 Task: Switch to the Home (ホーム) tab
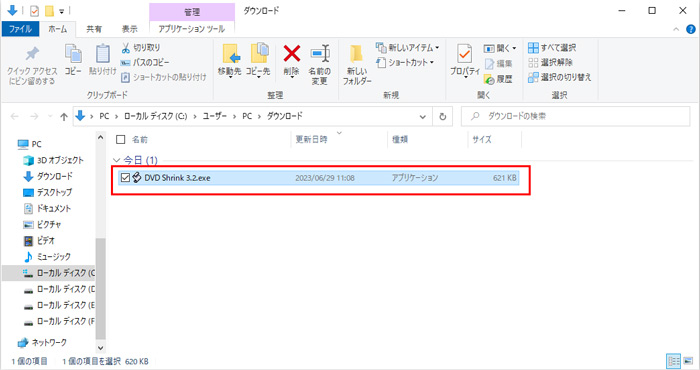point(58,29)
